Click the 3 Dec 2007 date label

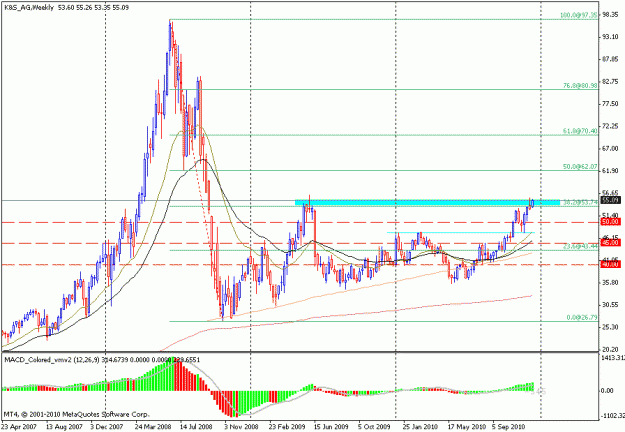107,427
